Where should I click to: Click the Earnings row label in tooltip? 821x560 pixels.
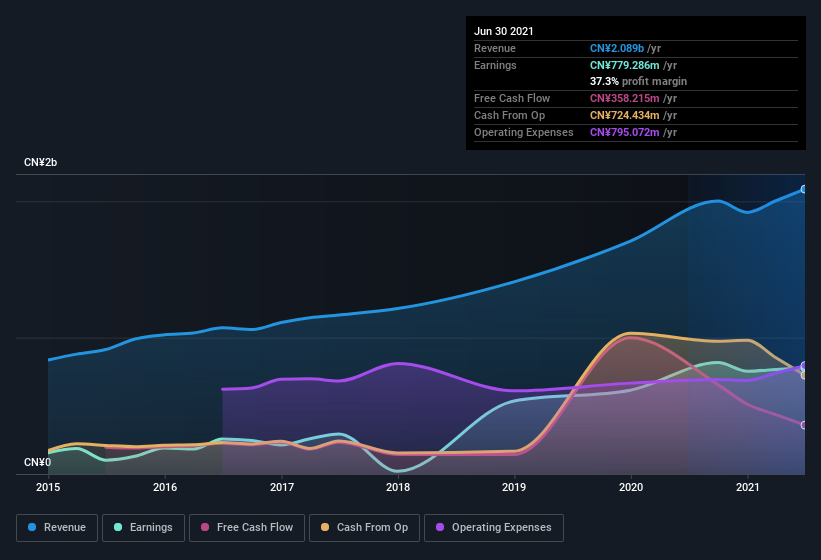tap(495, 65)
